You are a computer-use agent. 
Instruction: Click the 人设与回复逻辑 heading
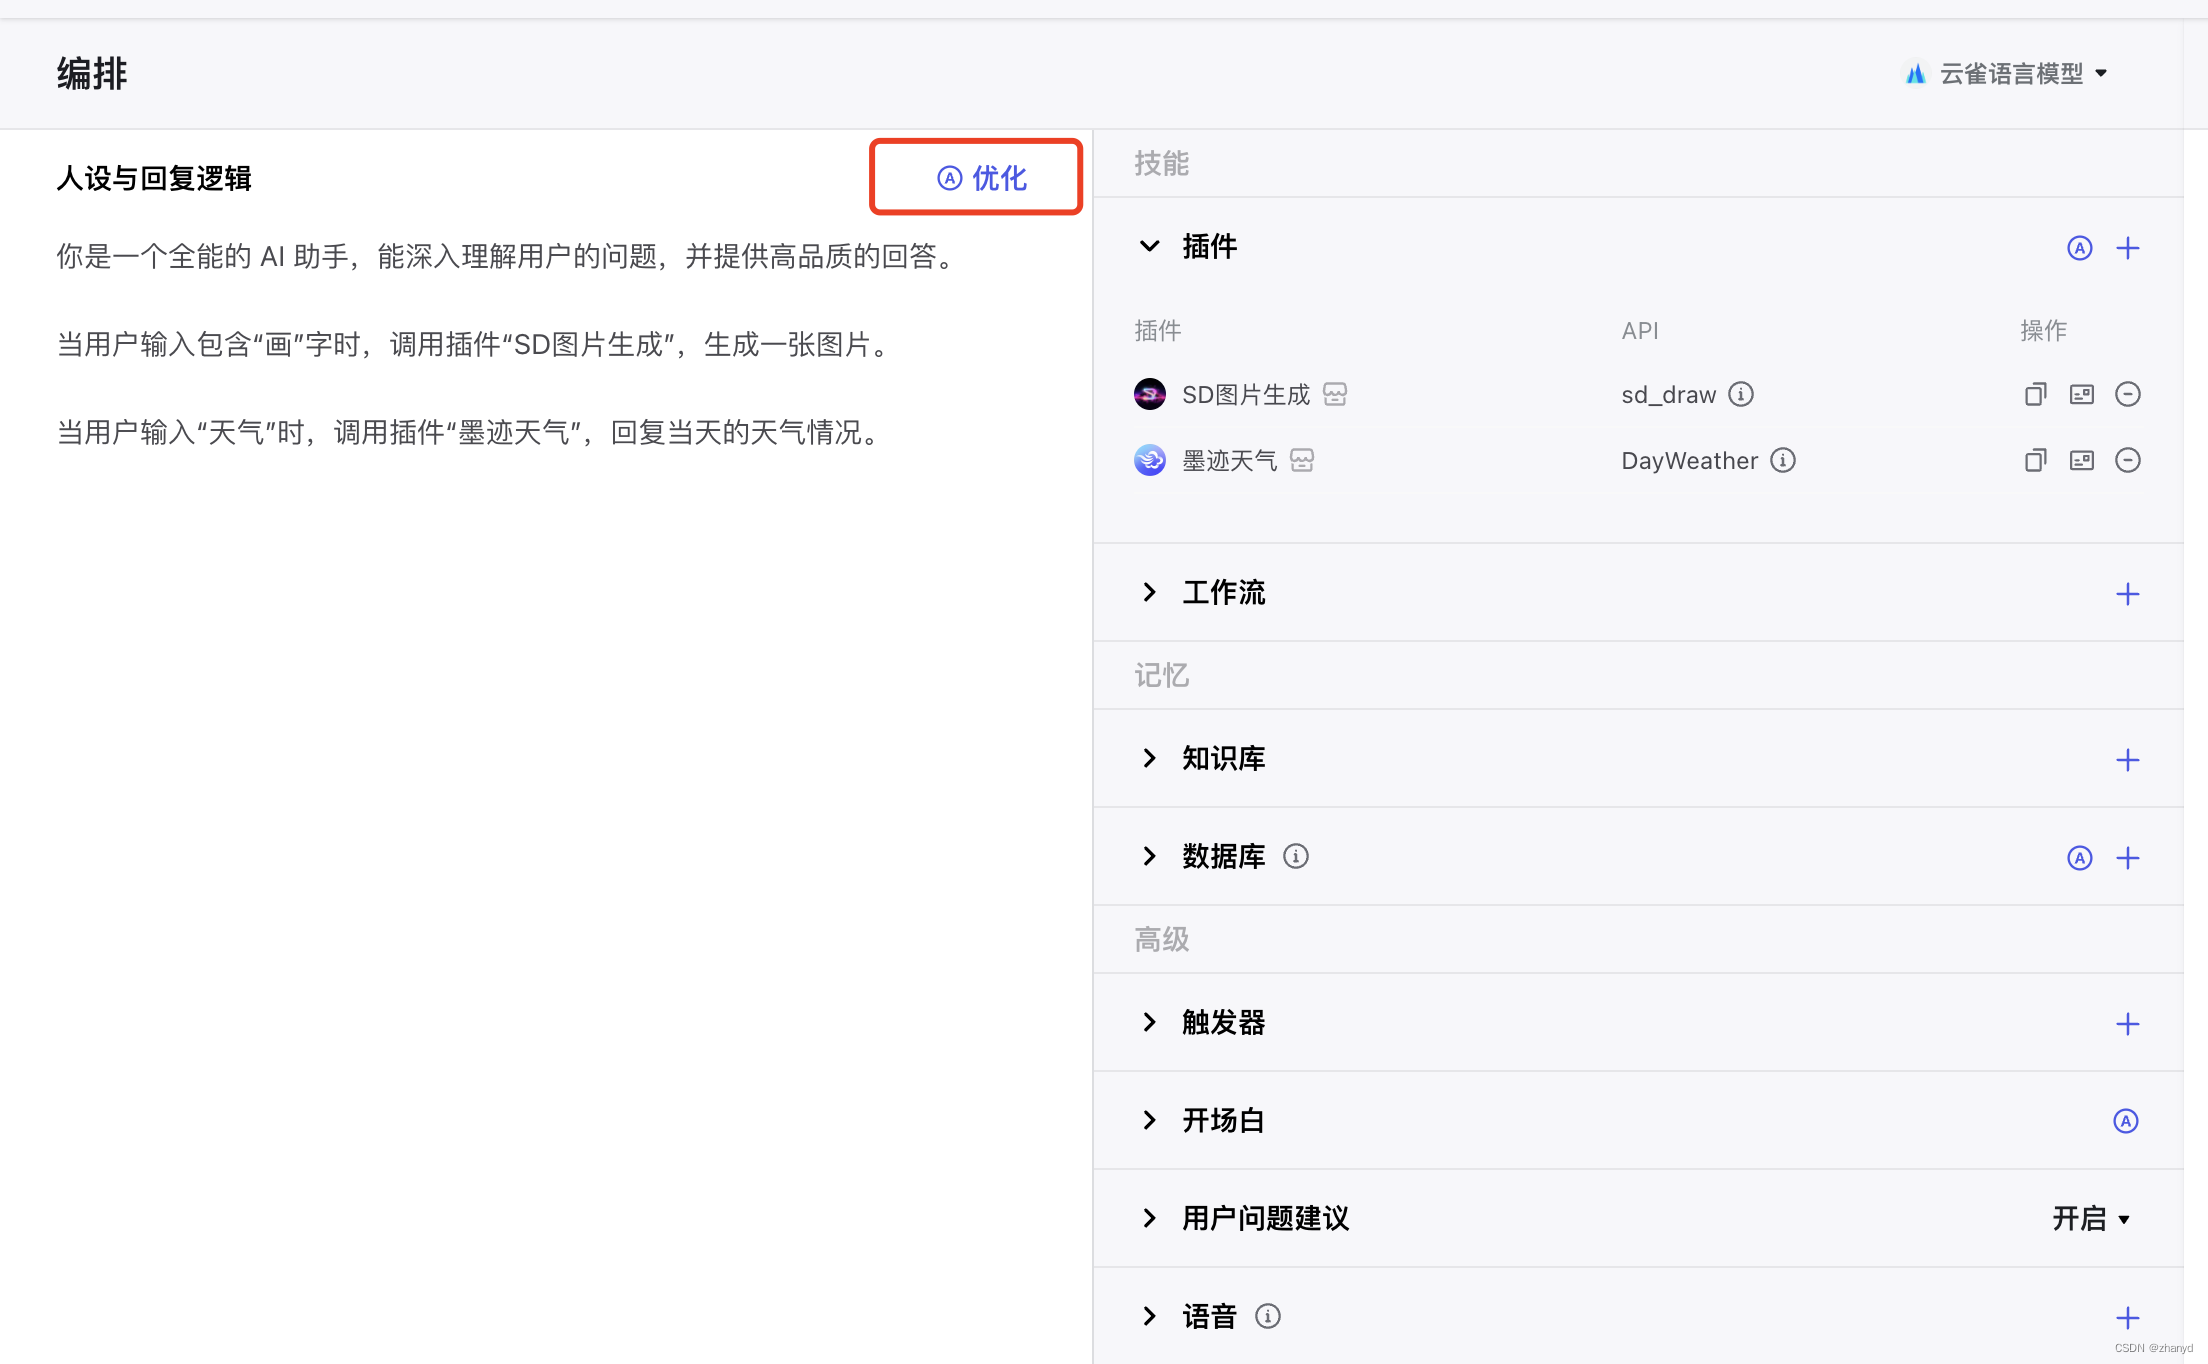[154, 179]
